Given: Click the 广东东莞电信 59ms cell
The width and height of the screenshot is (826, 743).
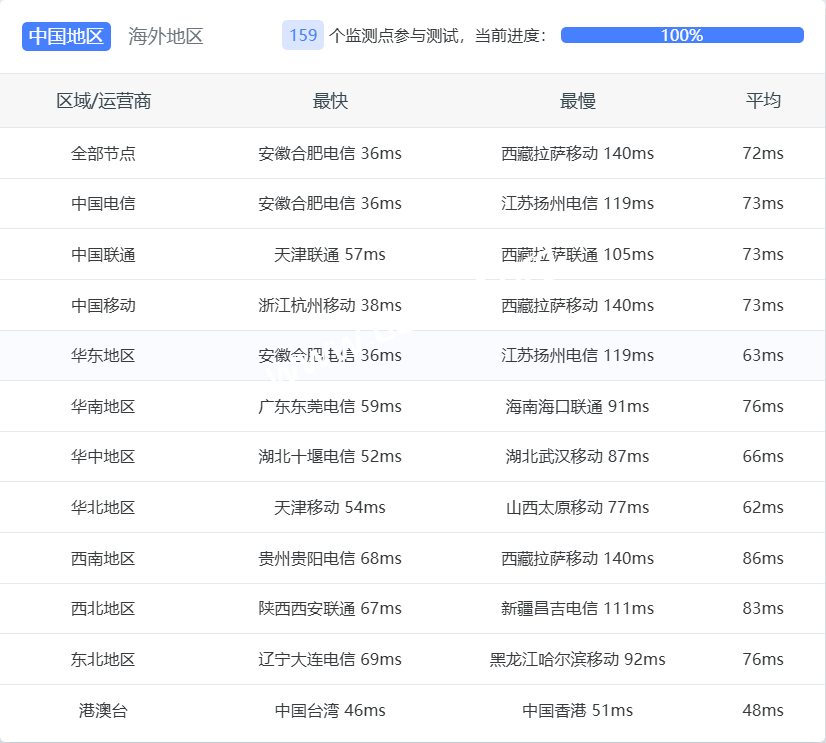Looking at the screenshot, I should tap(330, 406).
